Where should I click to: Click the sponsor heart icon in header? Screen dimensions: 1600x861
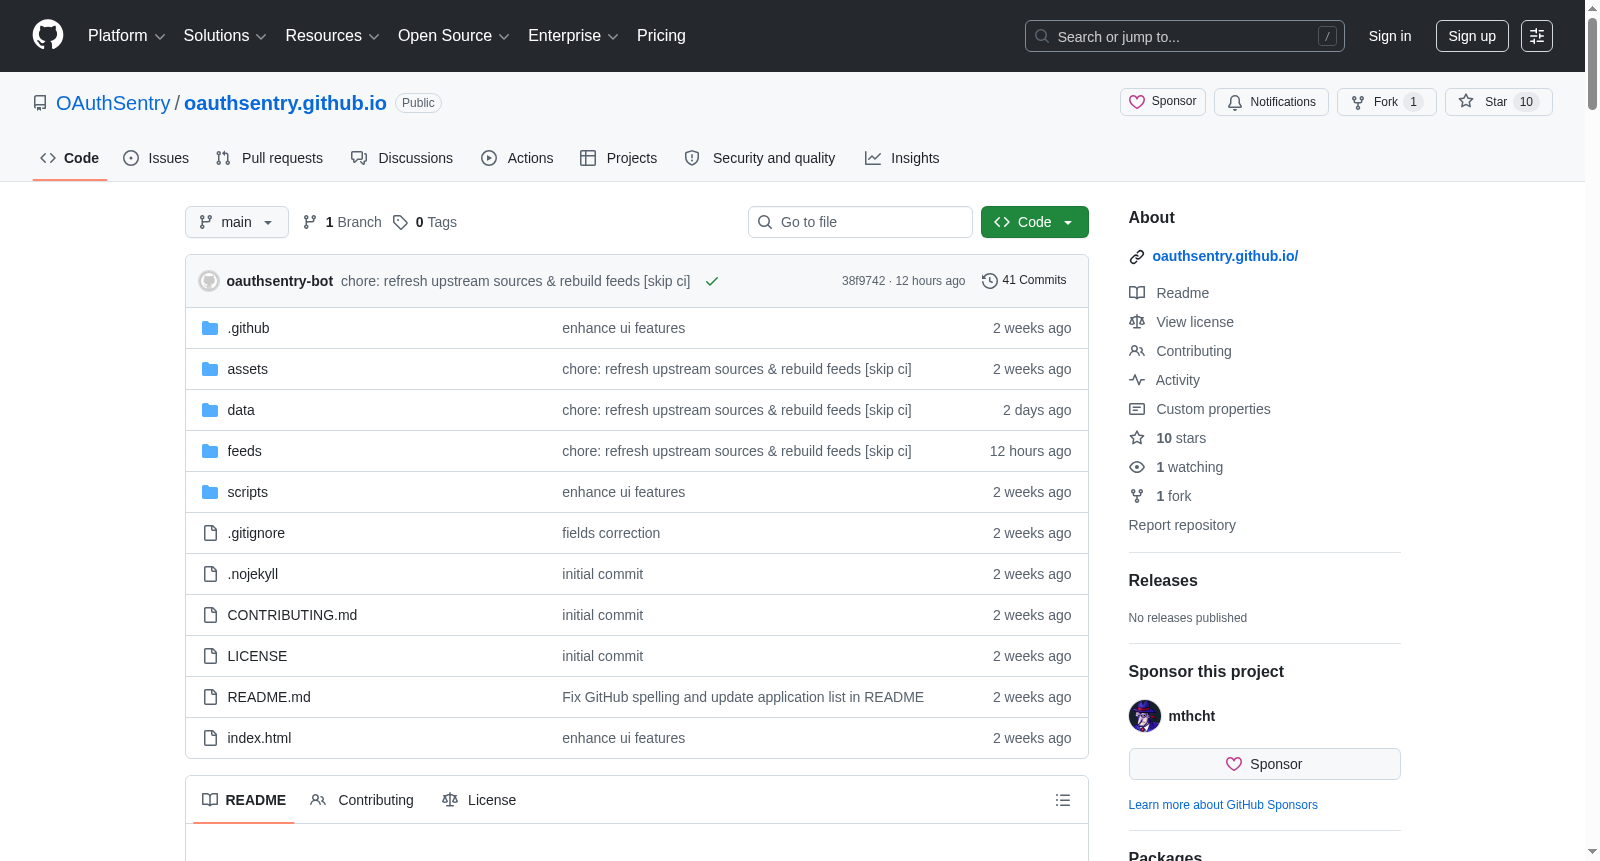pyautogui.click(x=1137, y=102)
